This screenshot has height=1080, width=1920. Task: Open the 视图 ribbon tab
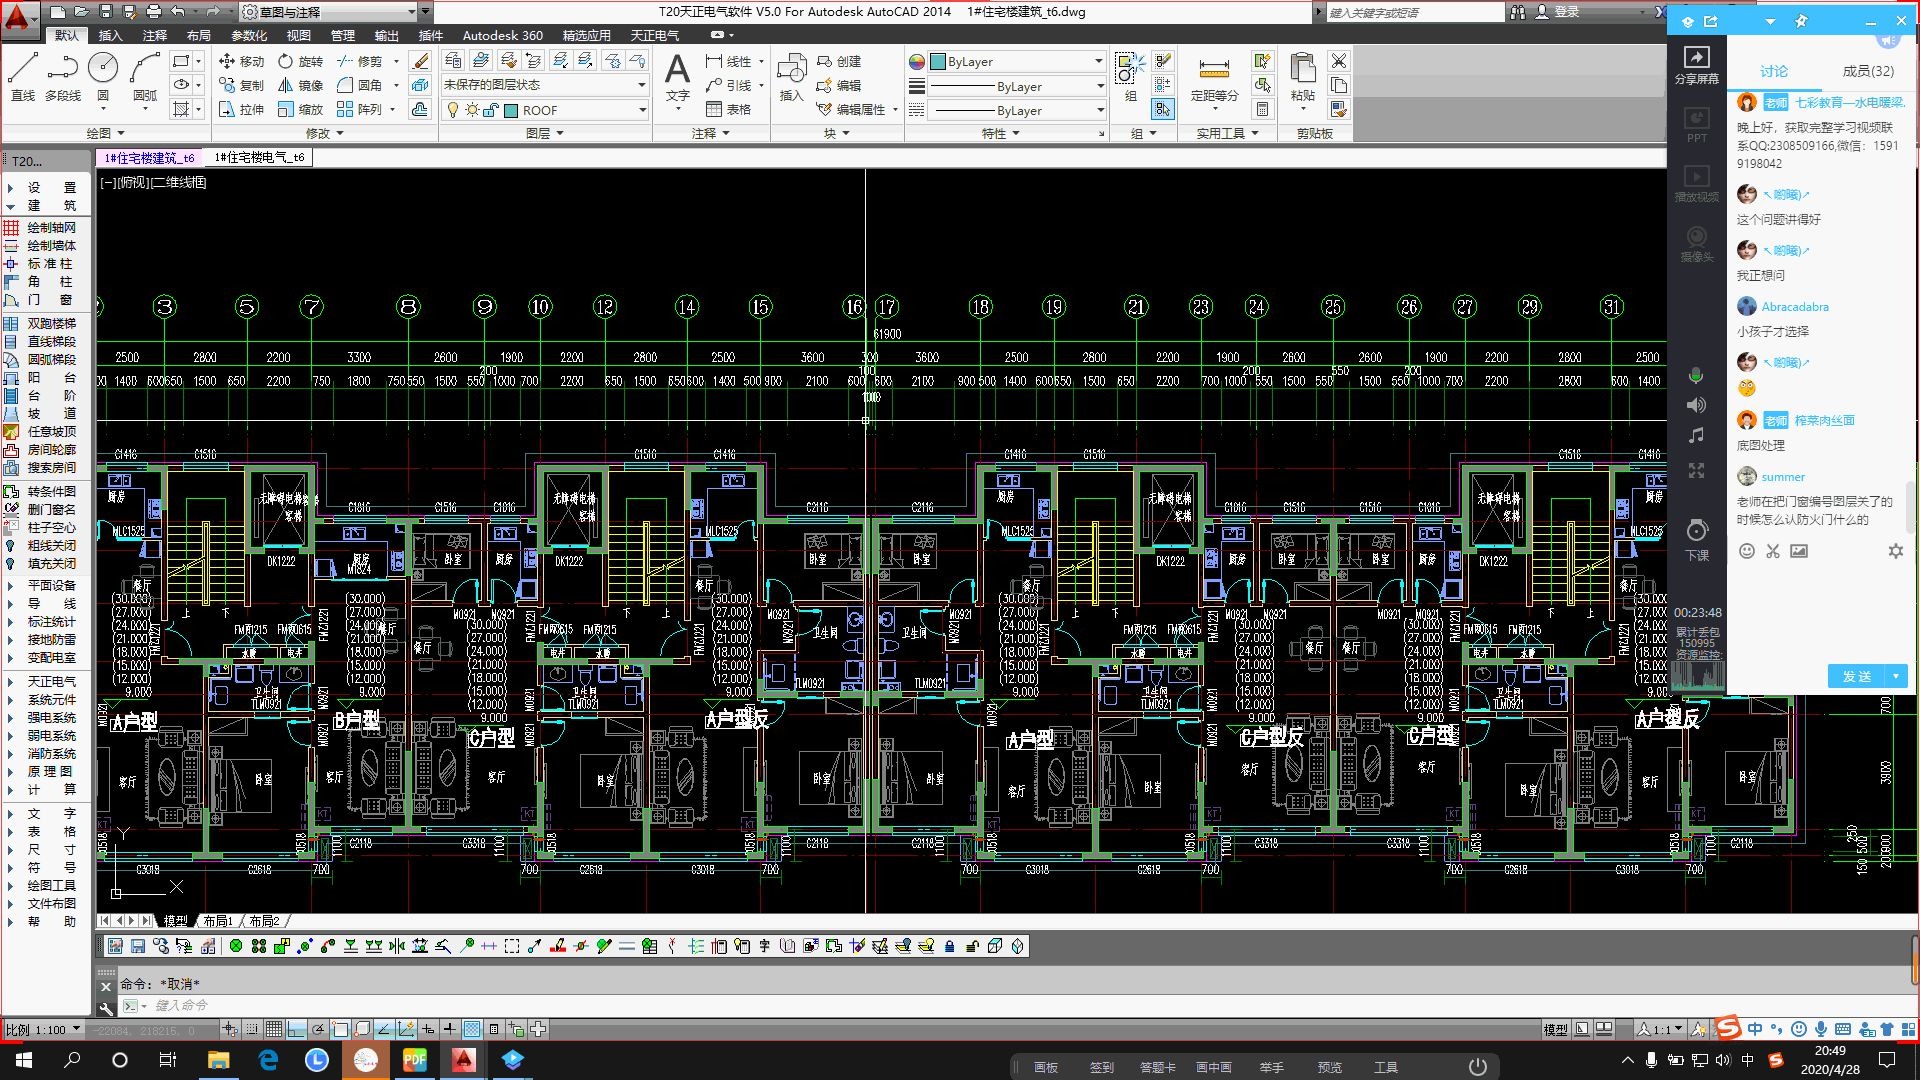point(298,35)
